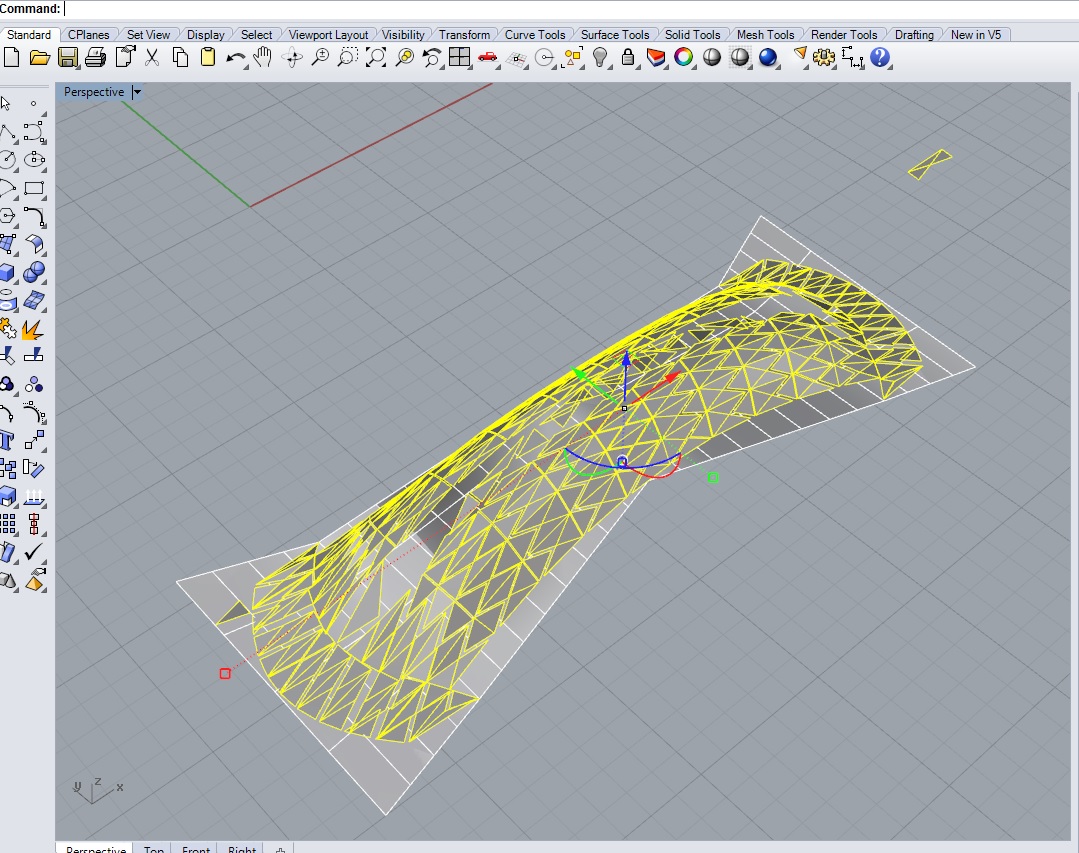
Task: Toggle the padlock Lock Objects icon
Action: click(x=628, y=57)
